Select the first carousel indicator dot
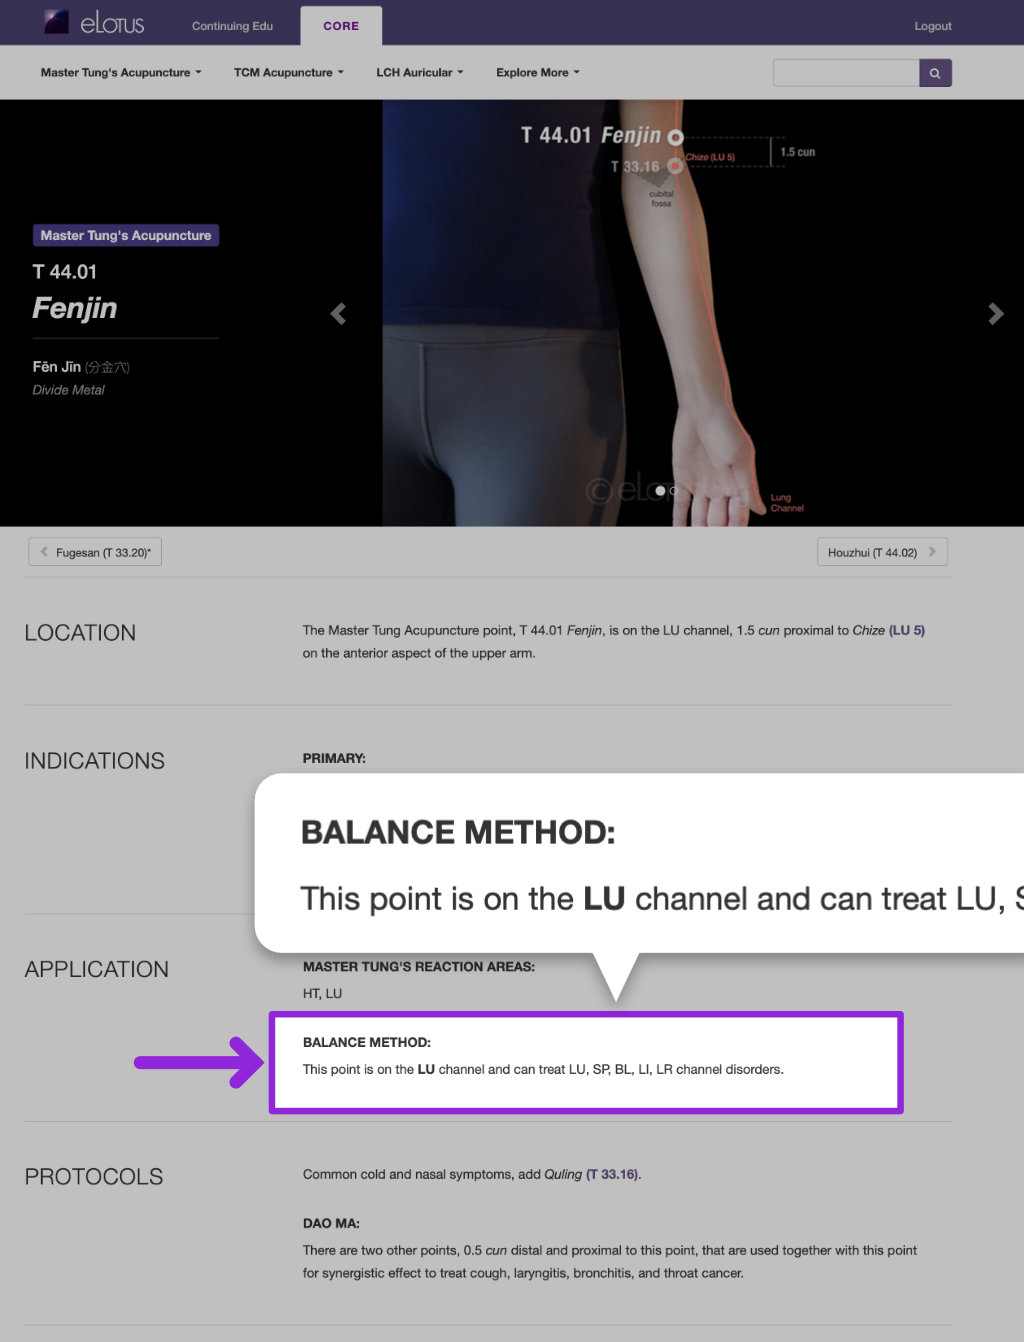 point(660,491)
